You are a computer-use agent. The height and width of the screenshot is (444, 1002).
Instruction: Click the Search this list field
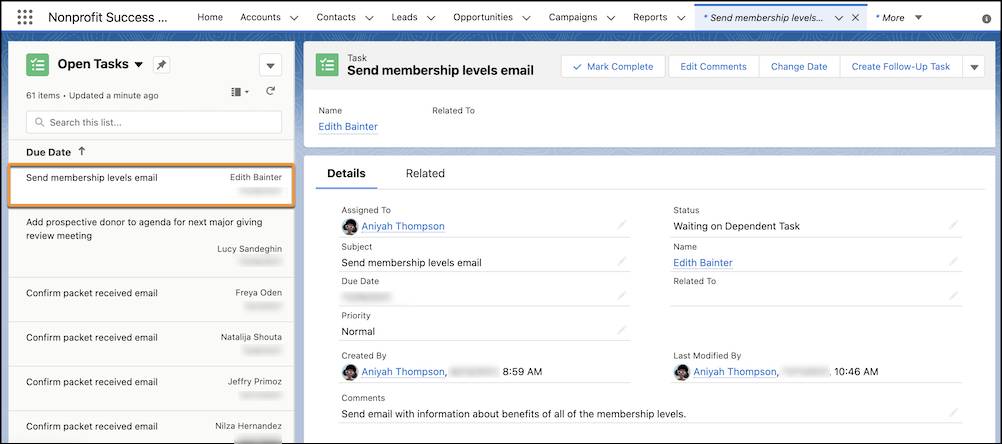tap(154, 122)
